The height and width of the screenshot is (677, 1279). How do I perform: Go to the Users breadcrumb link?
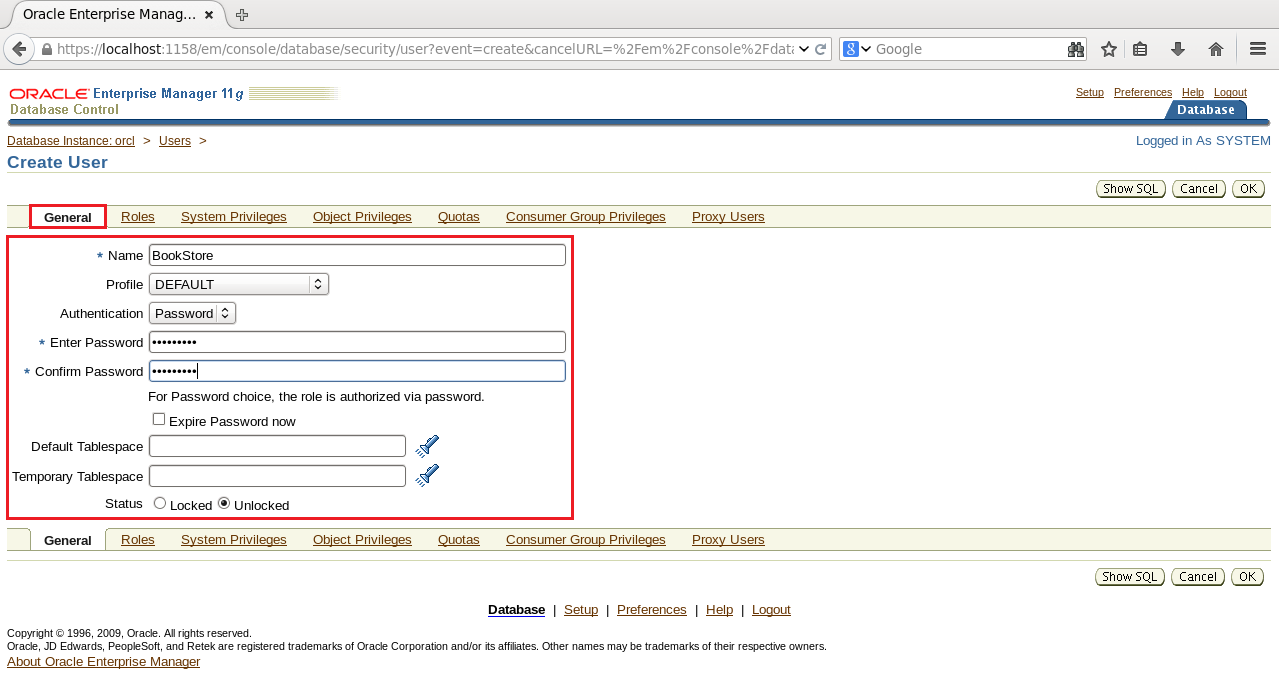[175, 141]
